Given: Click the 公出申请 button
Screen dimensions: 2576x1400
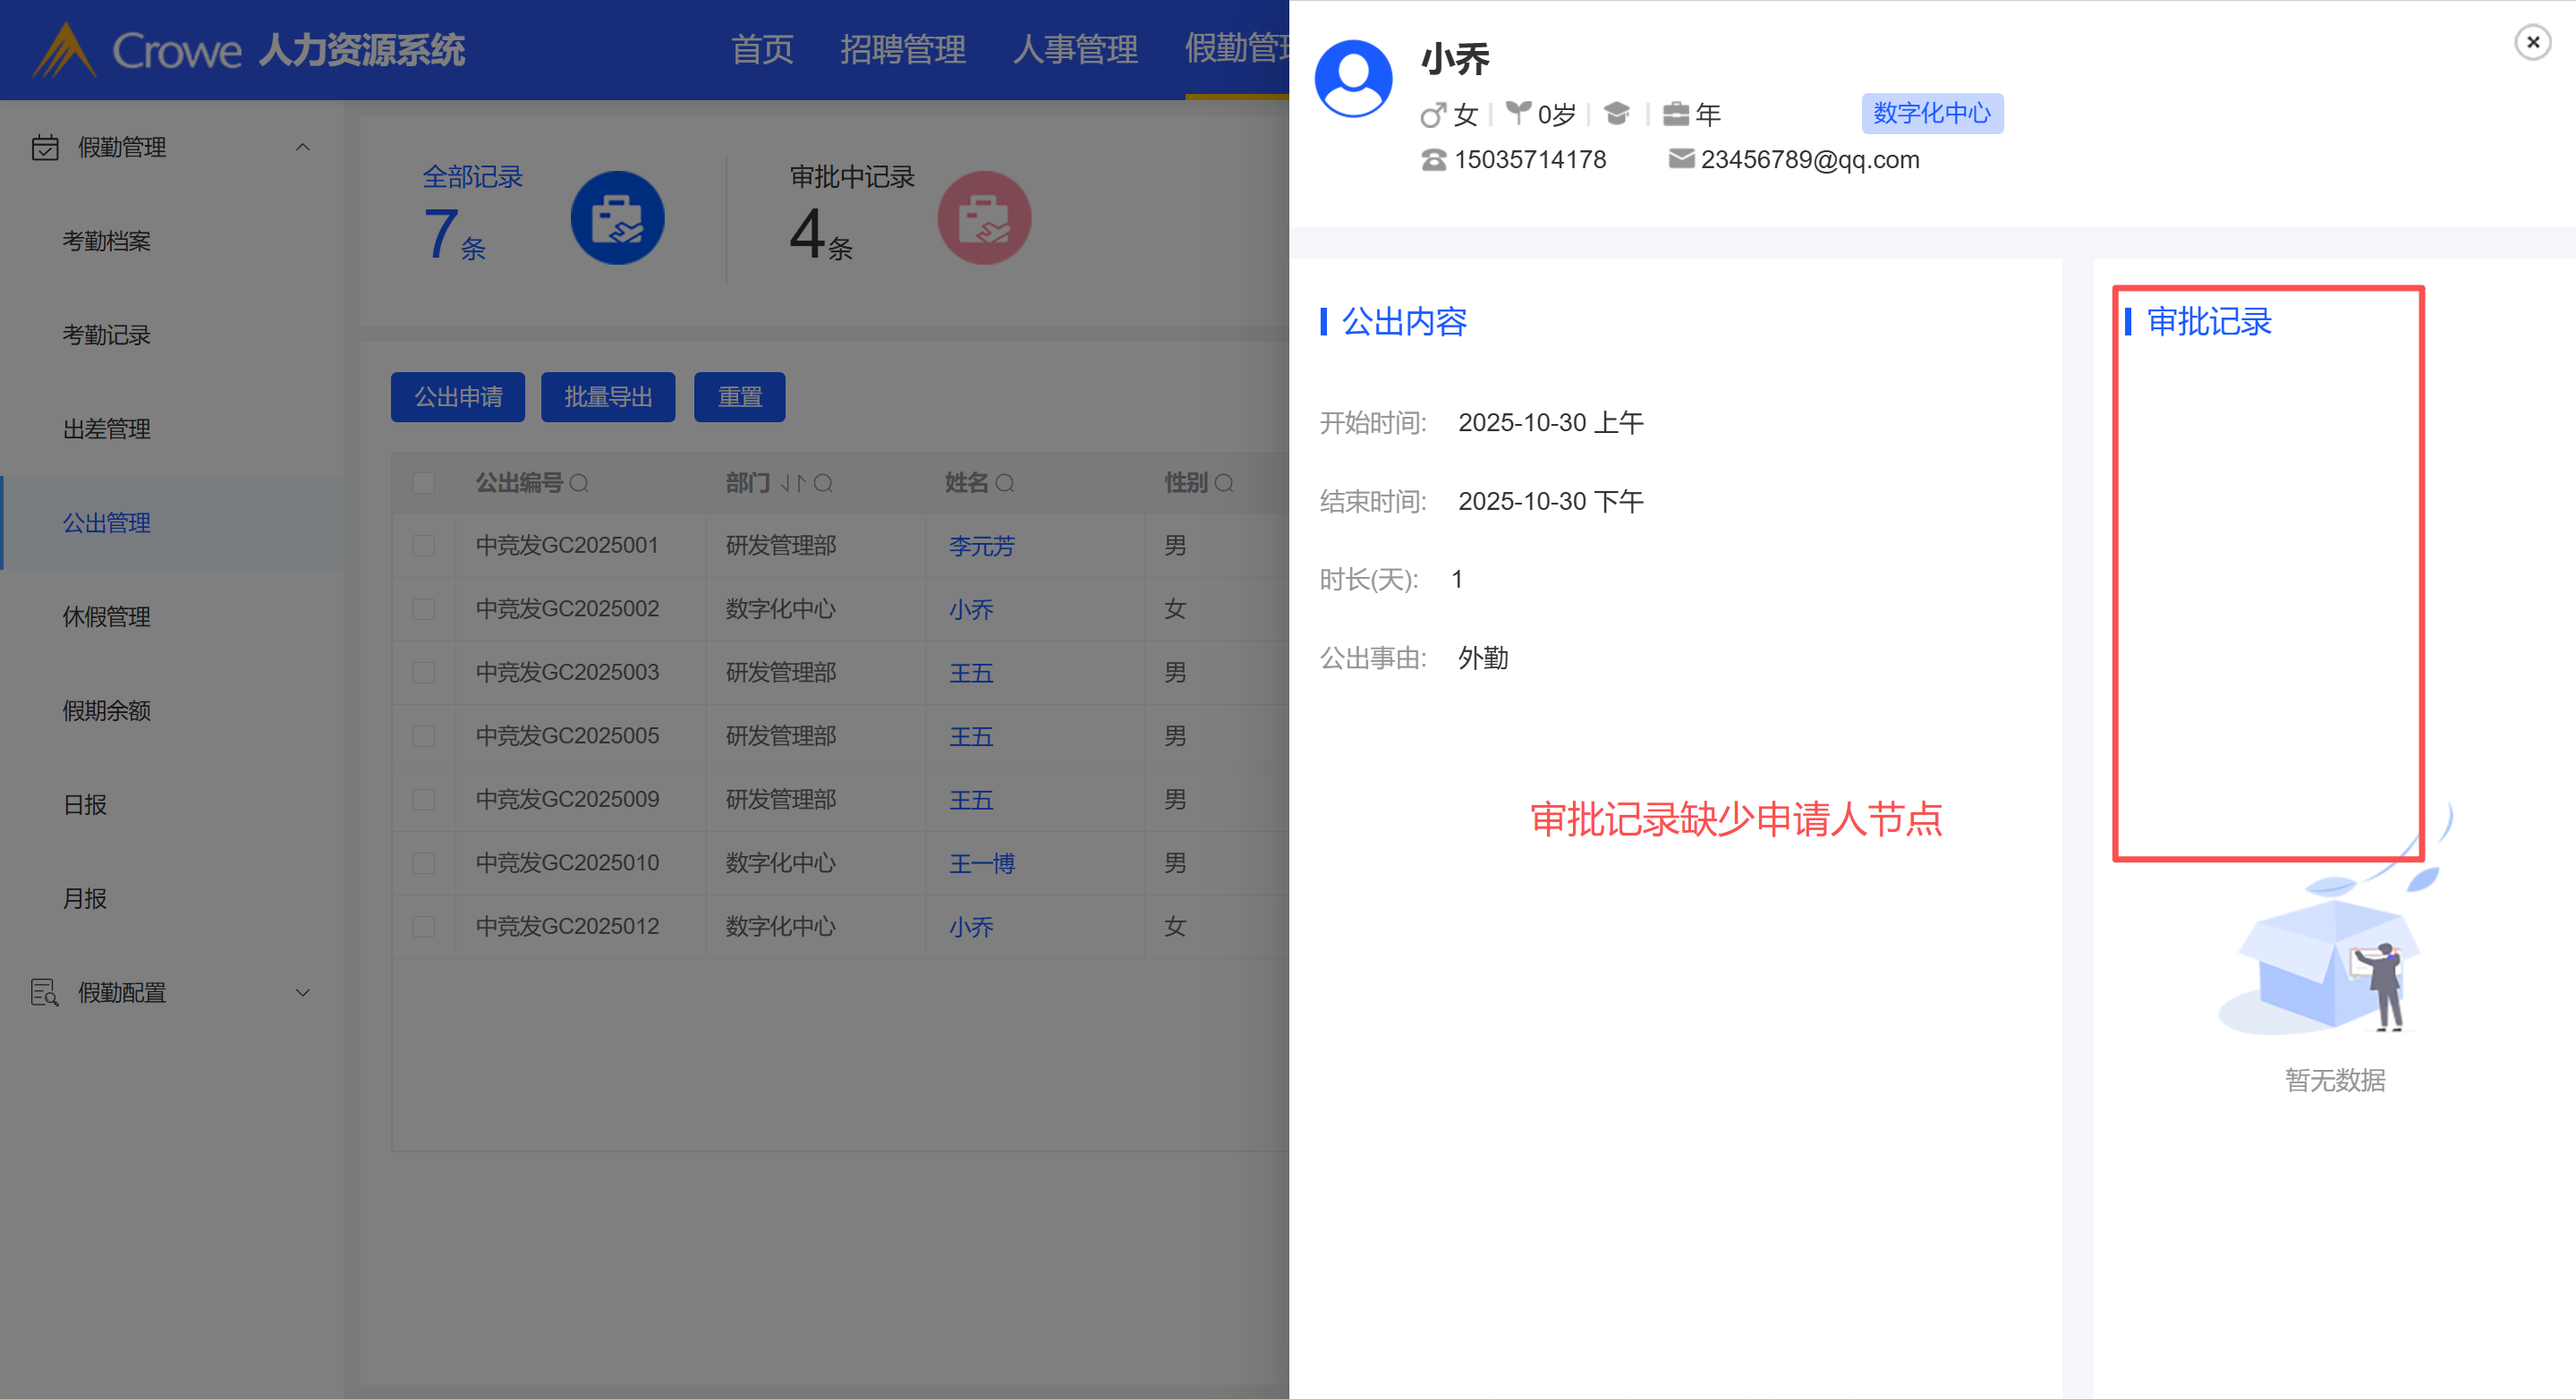Looking at the screenshot, I should click(x=458, y=398).
